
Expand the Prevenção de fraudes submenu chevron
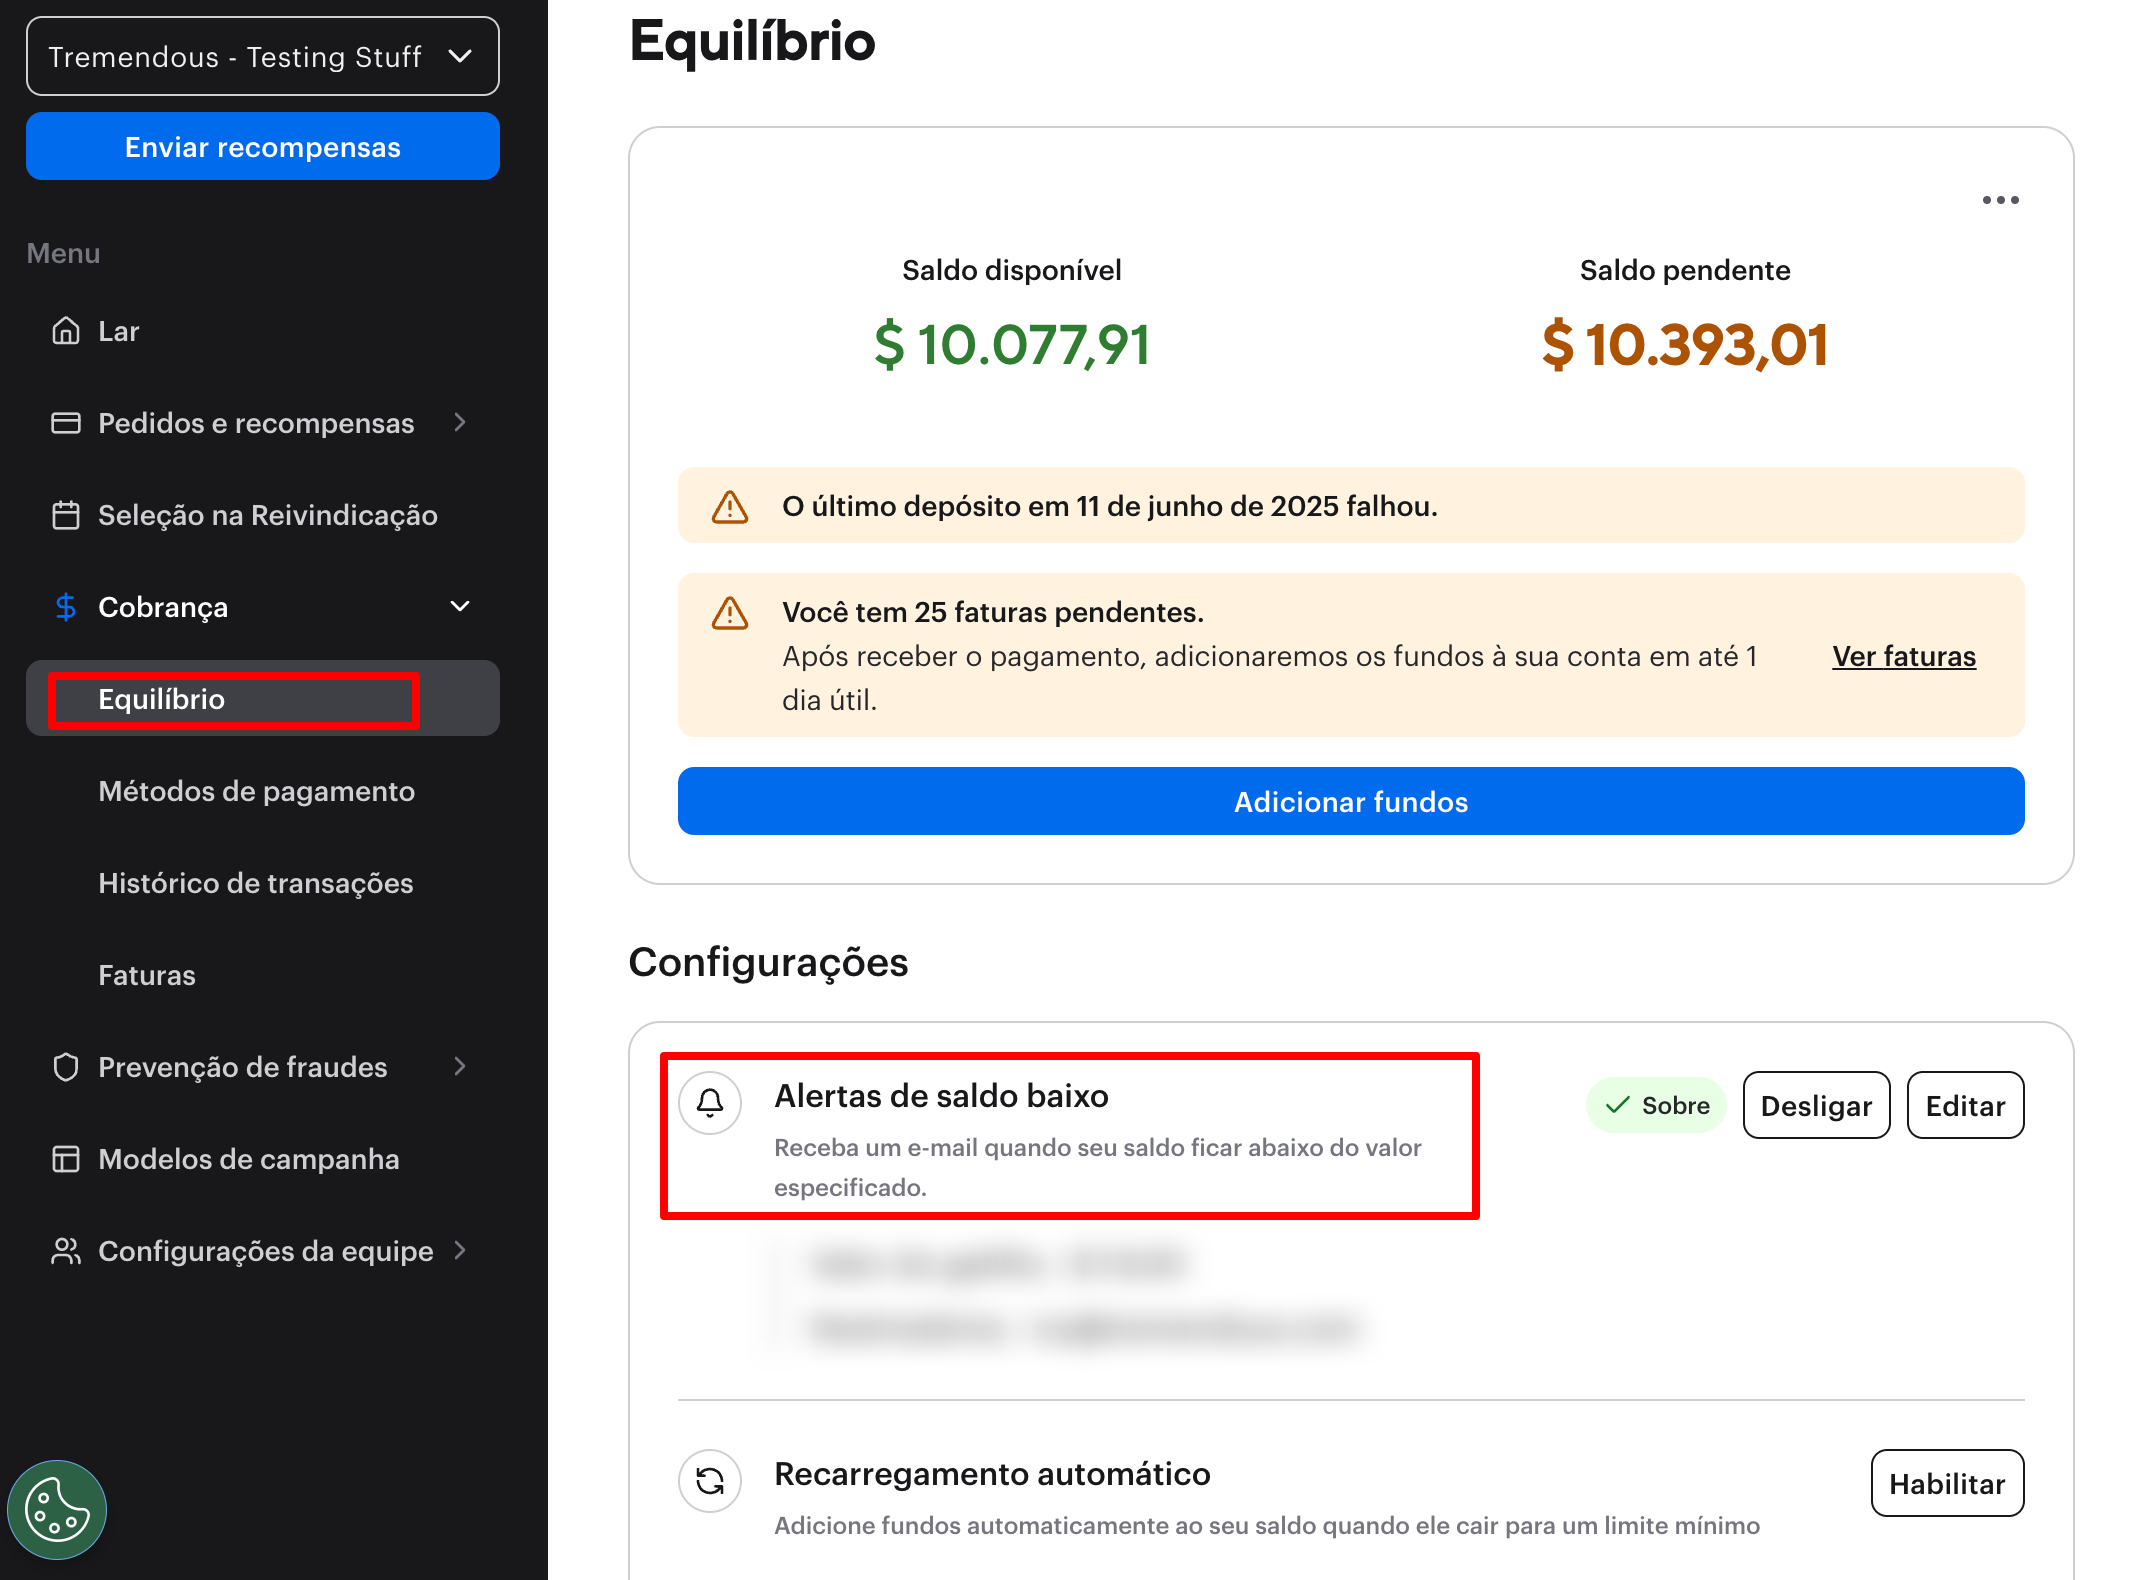point(460,1067)
